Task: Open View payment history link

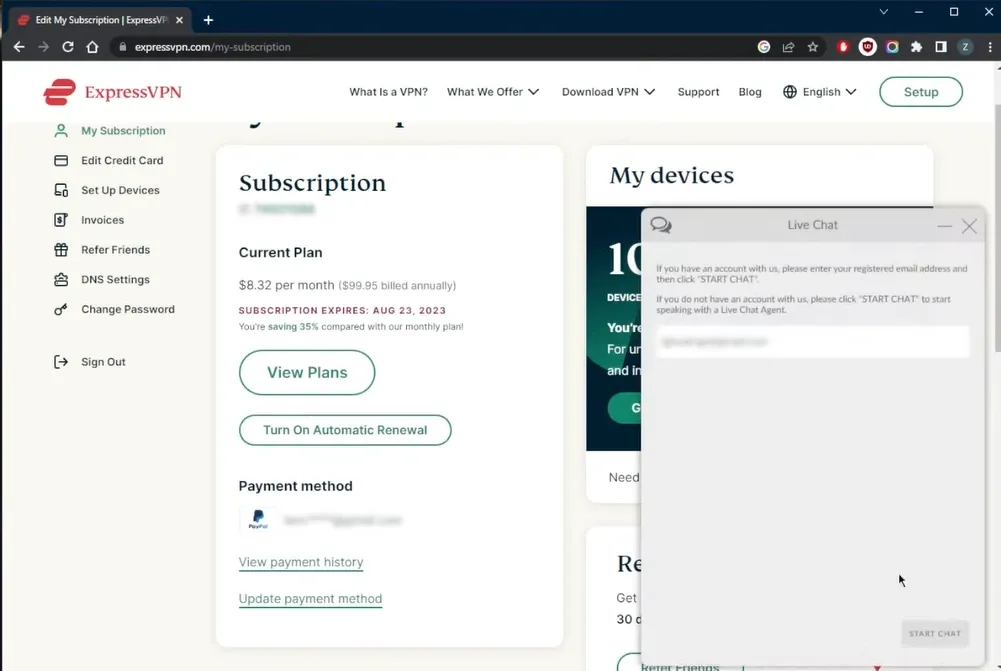Action: [x=301, y=562]
